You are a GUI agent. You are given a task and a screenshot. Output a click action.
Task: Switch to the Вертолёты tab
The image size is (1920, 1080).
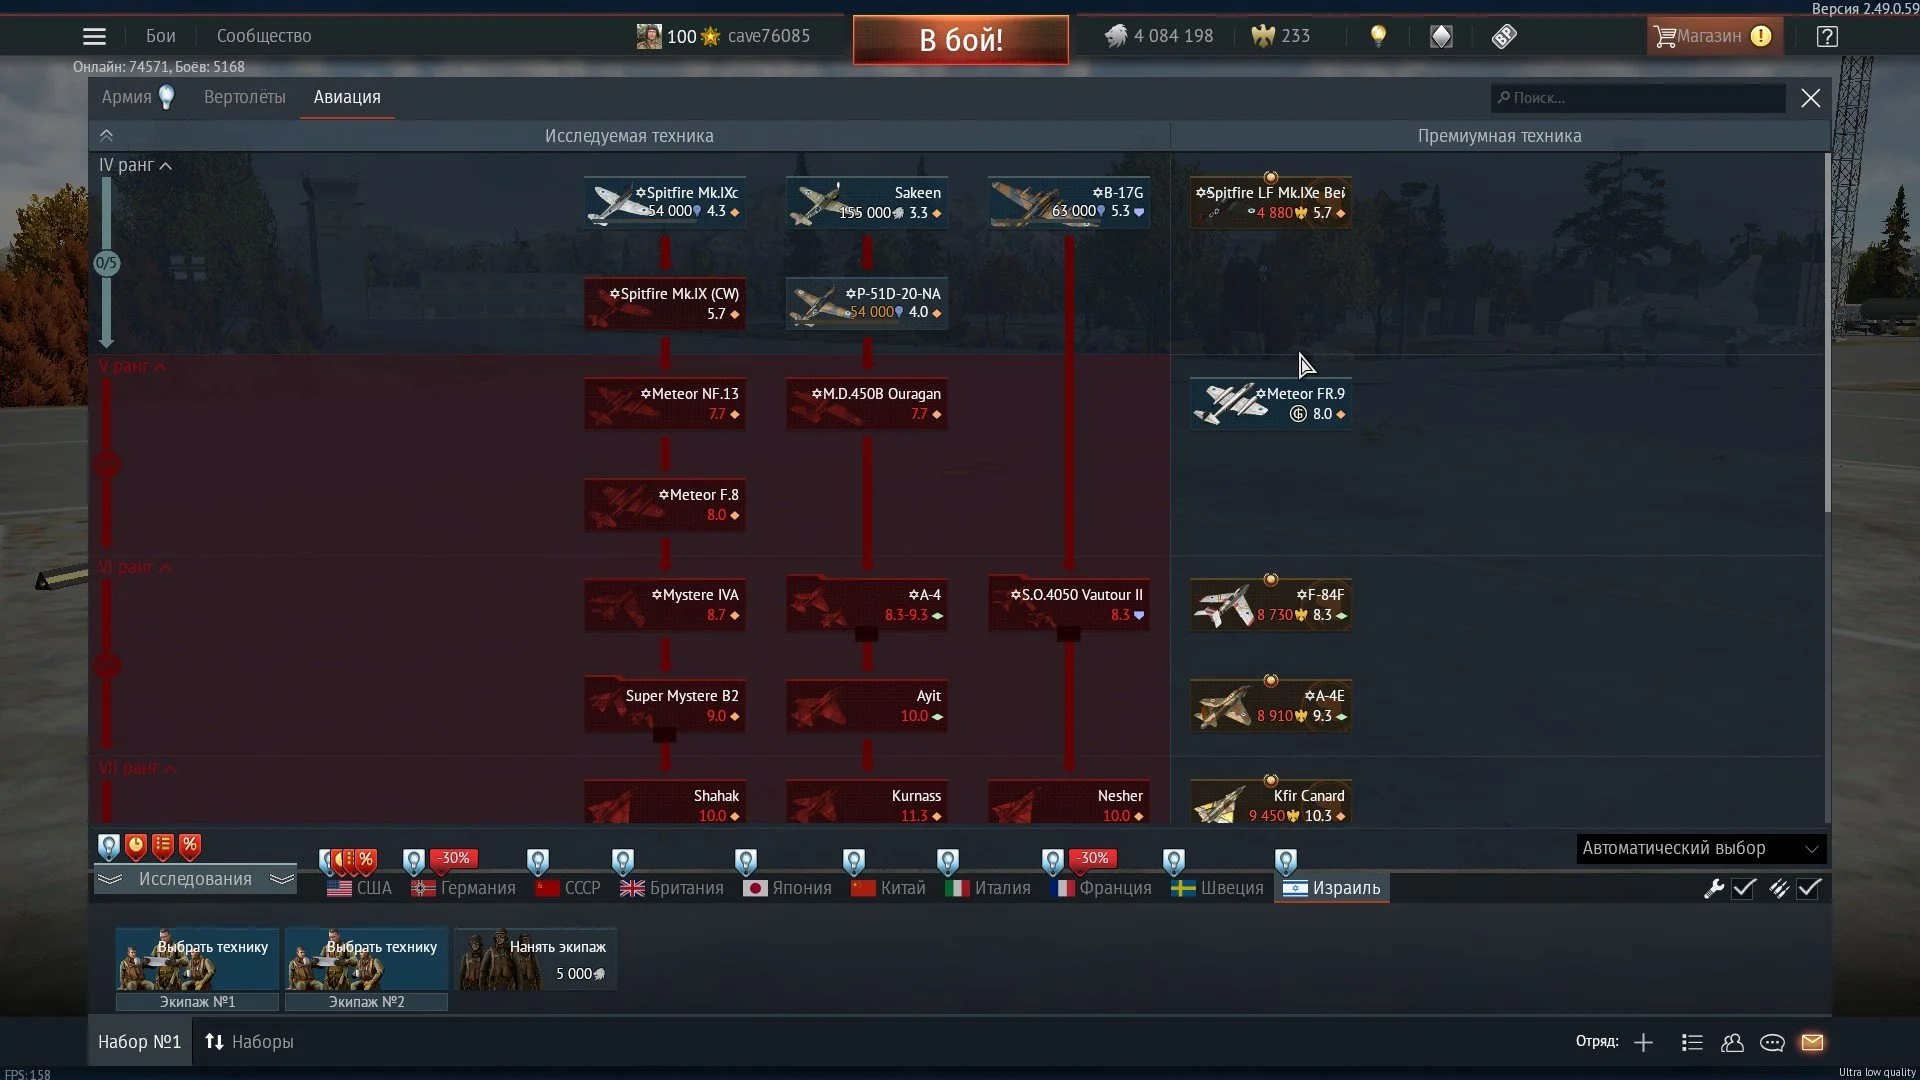coord(244,97)
